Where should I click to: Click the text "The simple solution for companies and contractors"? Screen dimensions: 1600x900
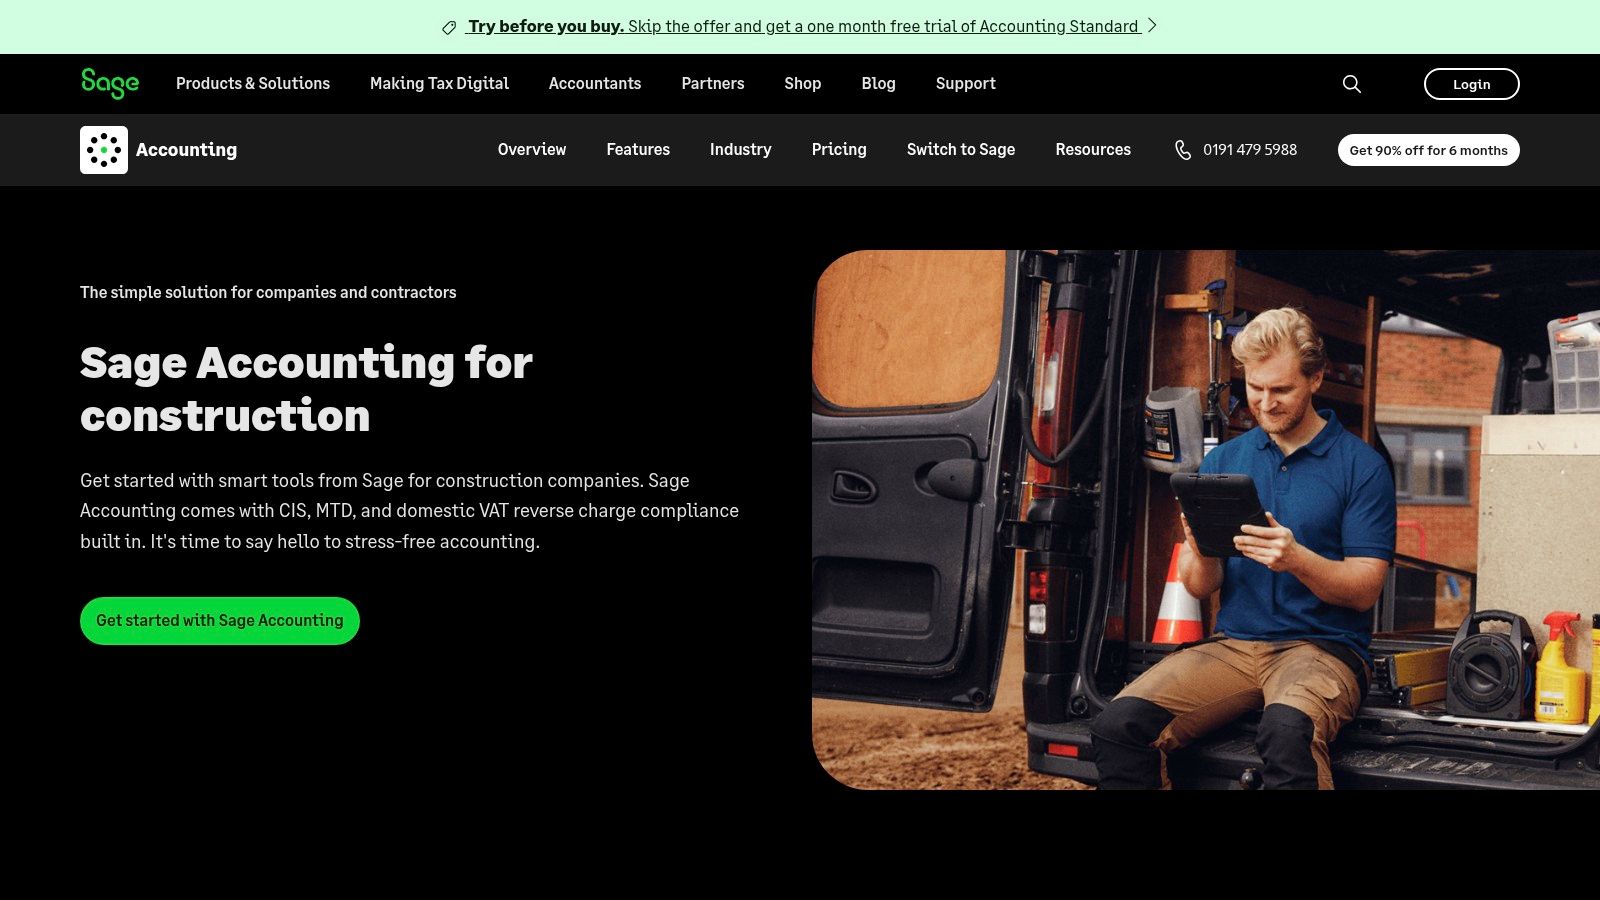click(268, 292)
